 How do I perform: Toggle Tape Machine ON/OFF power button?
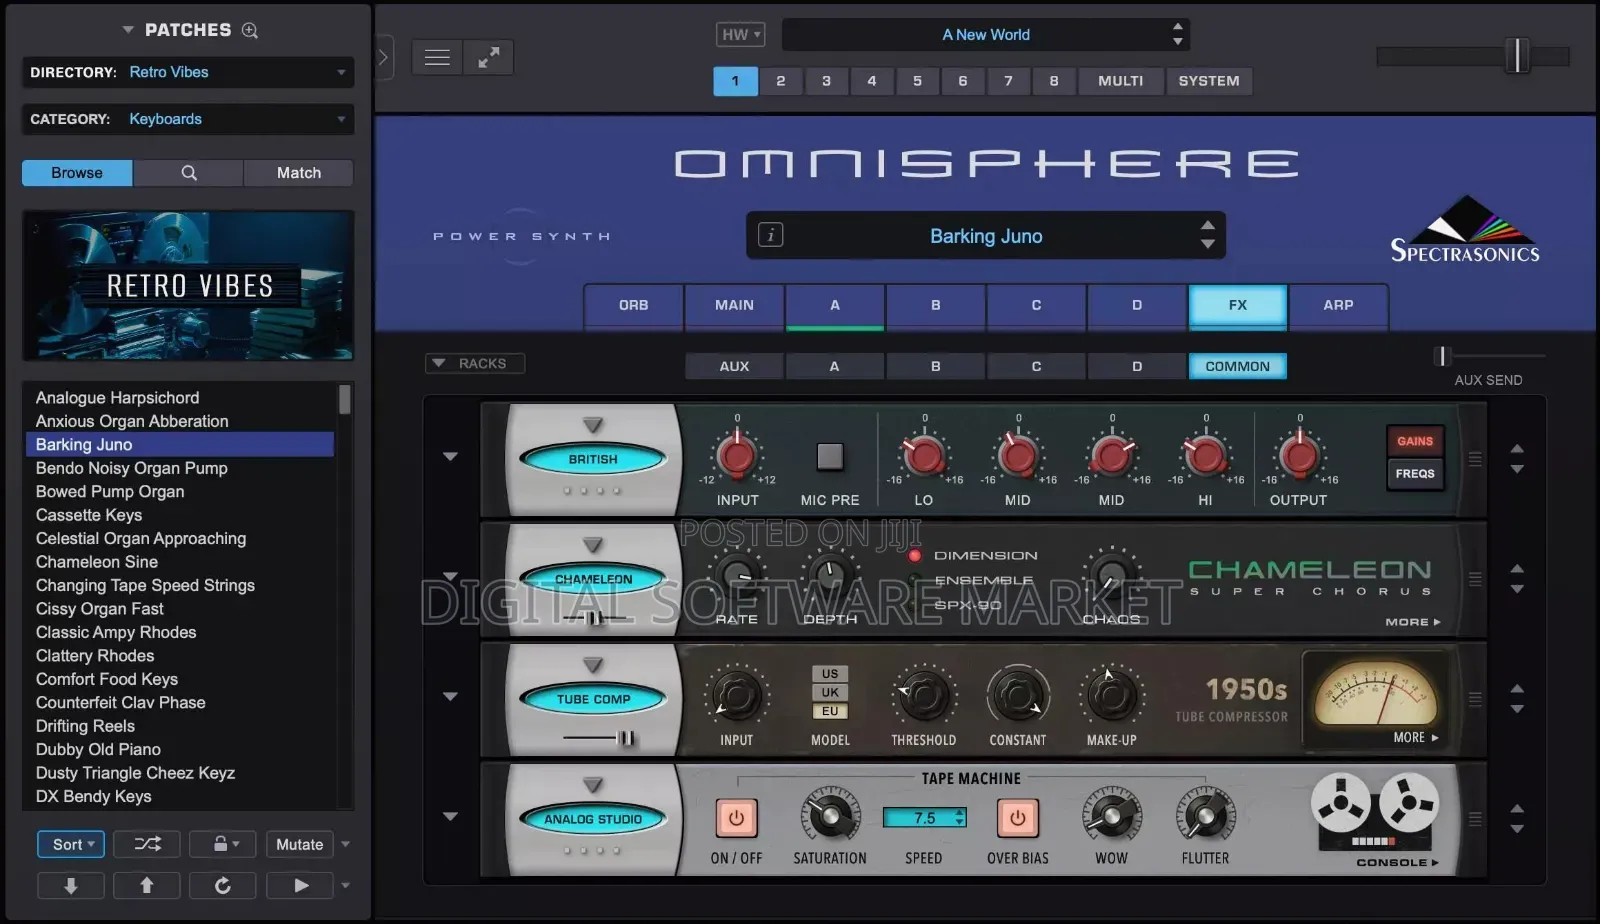pos(736,818)
